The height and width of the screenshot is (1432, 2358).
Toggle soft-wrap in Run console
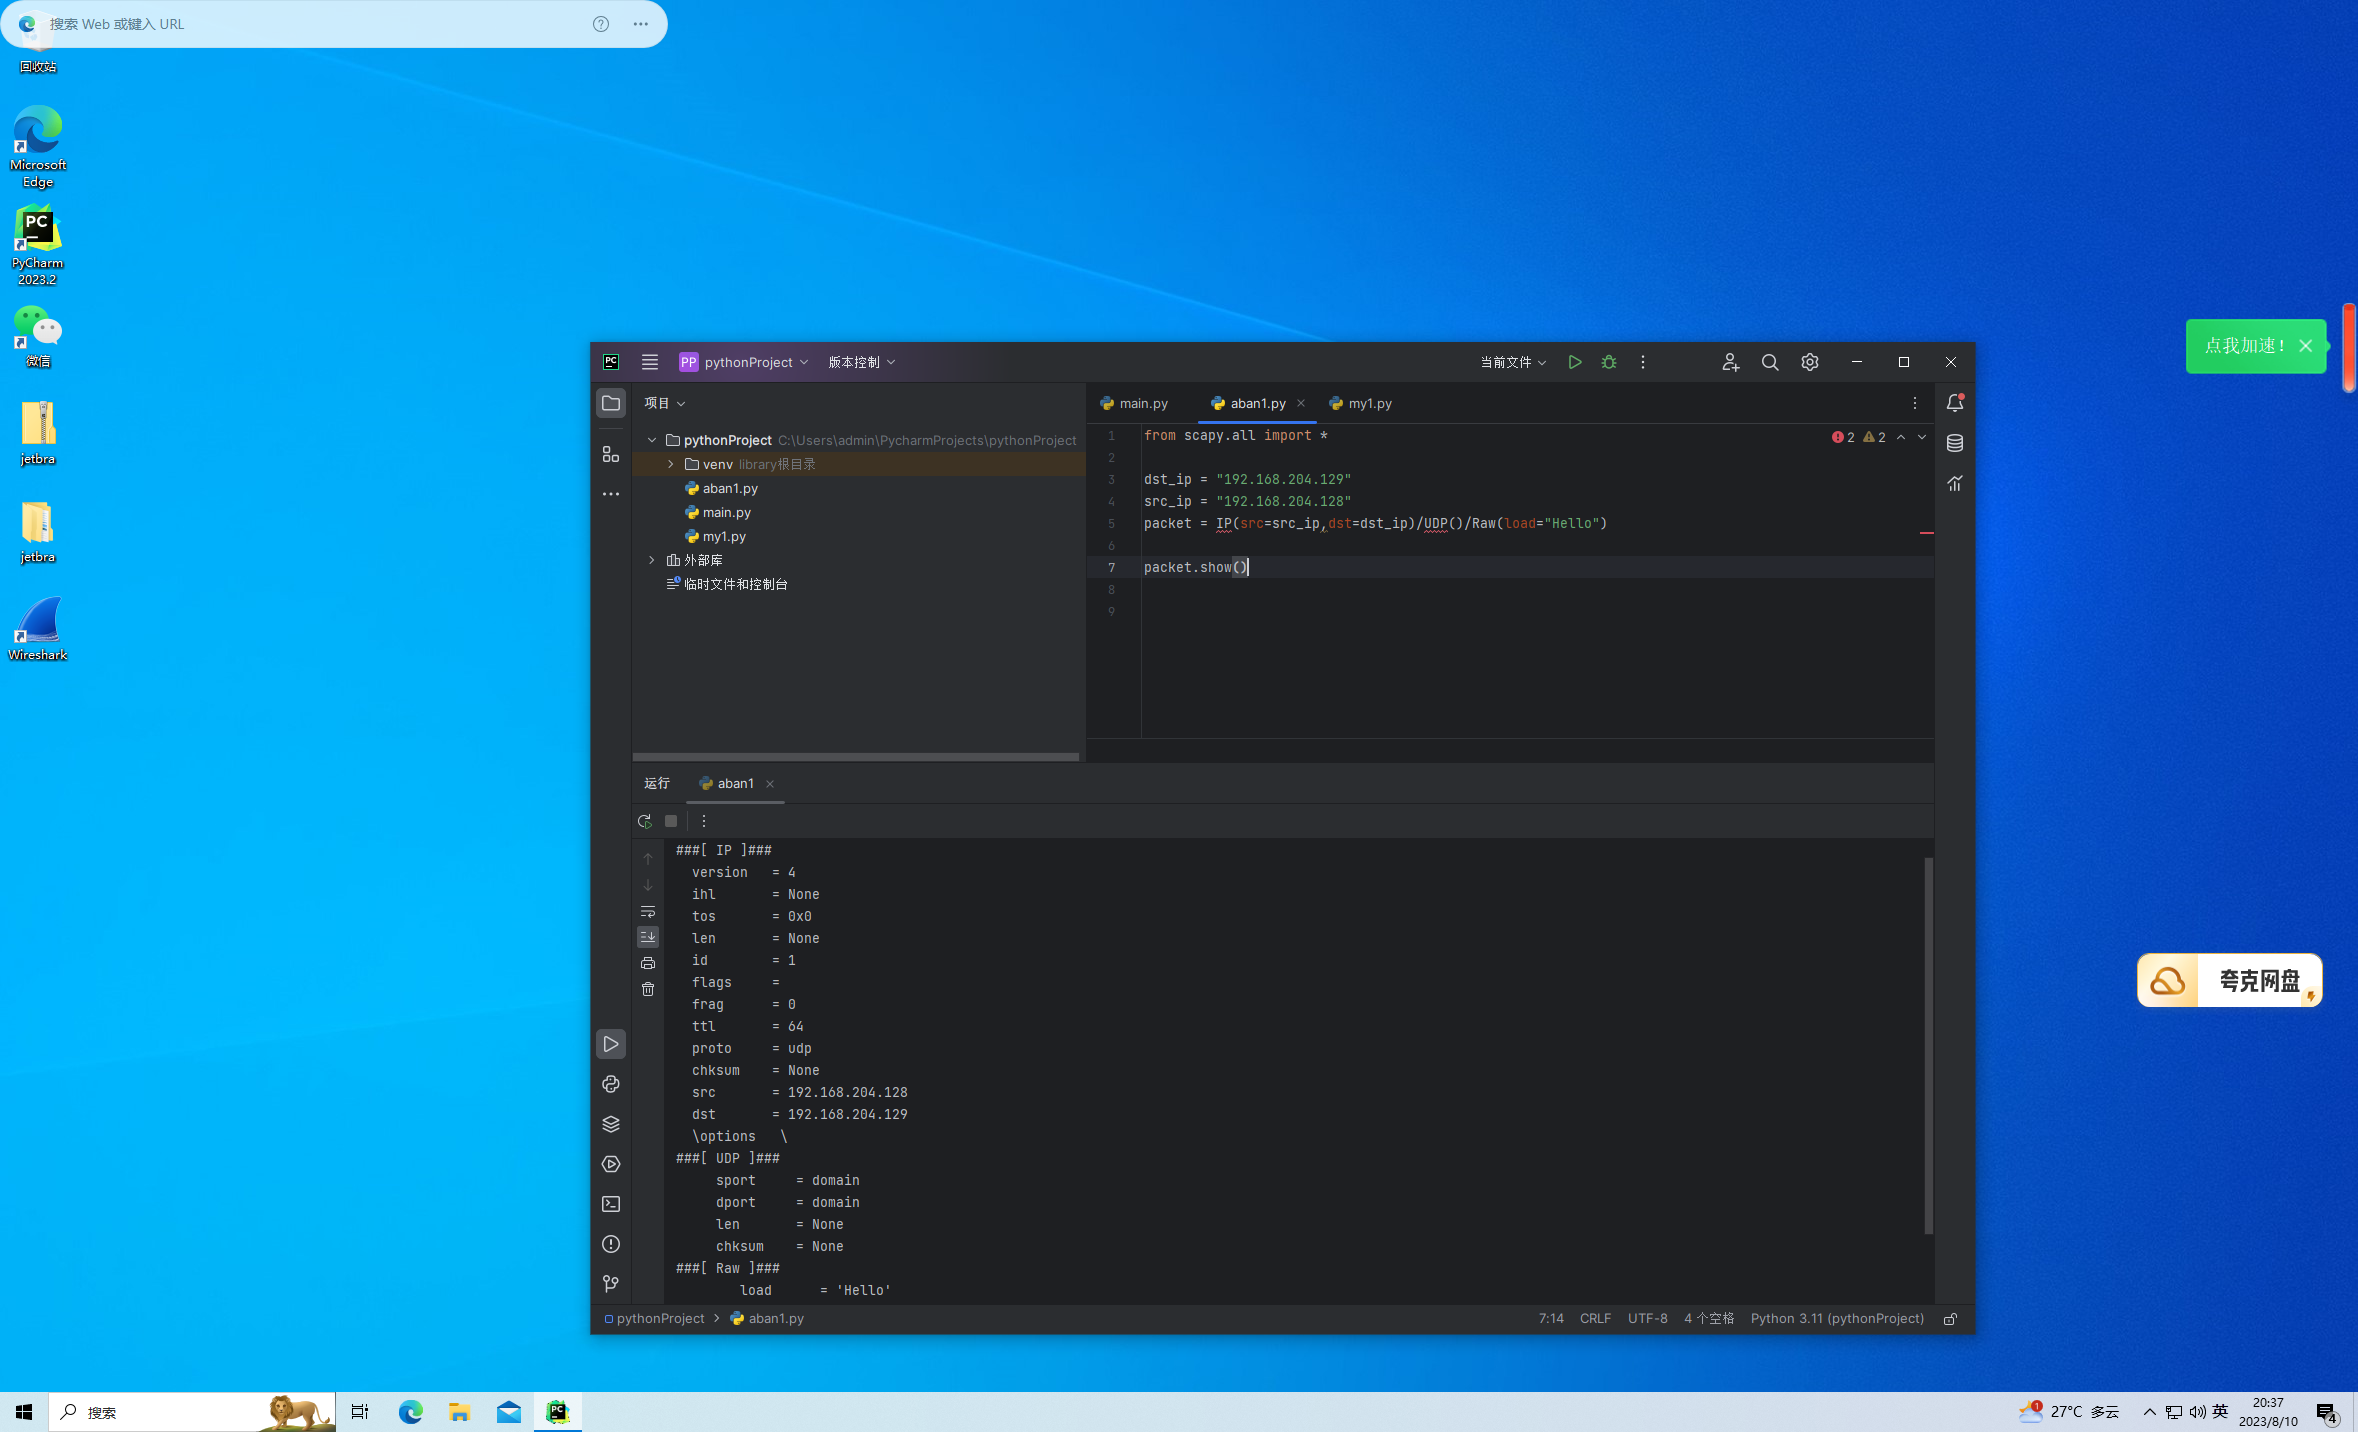tap(648, 912)
